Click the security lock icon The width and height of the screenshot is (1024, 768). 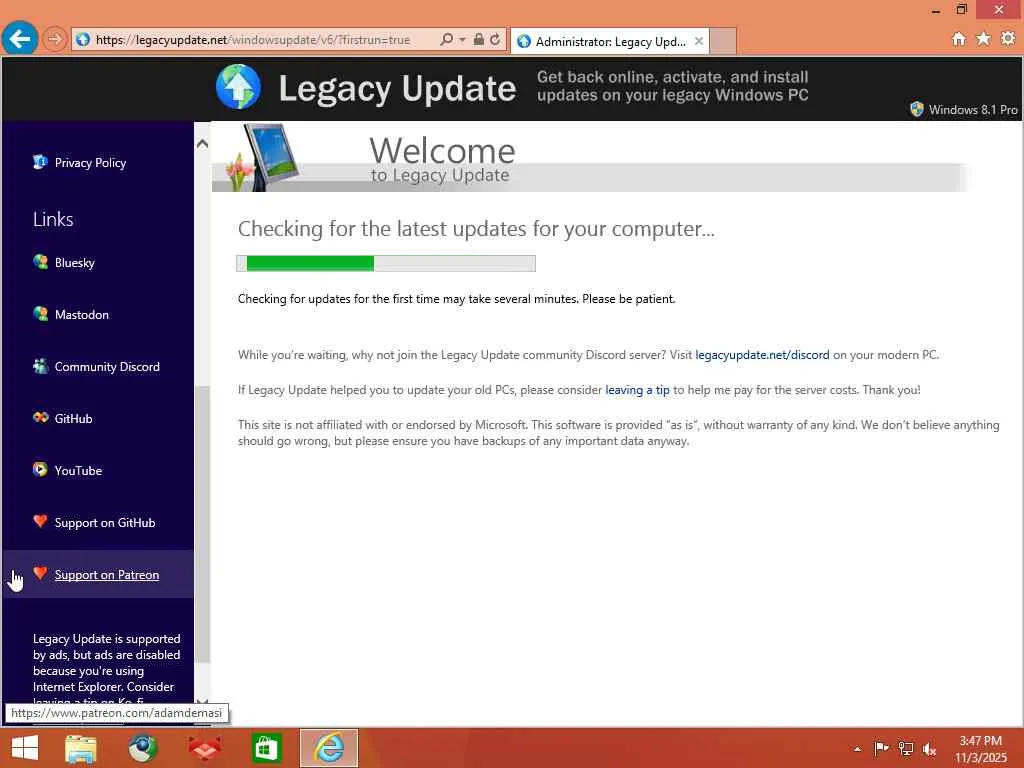(x=479, y=39)
